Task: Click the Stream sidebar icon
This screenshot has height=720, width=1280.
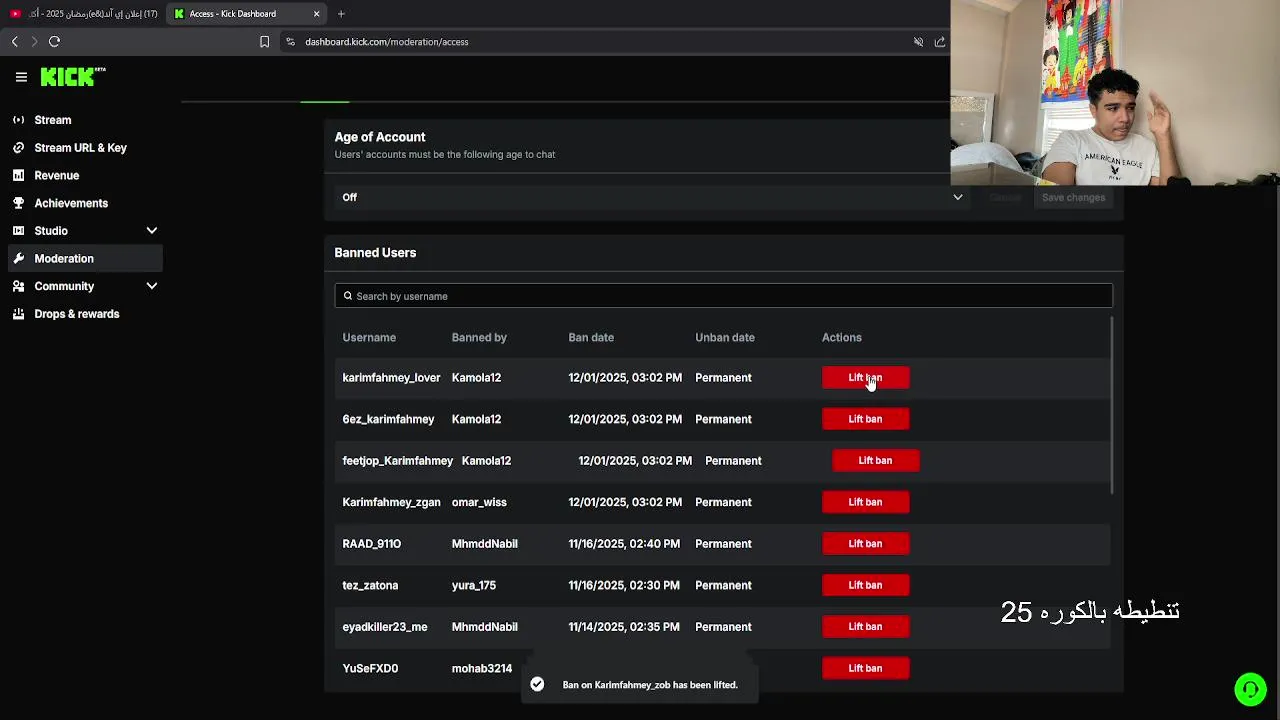Action: click(x=18, y=120)
